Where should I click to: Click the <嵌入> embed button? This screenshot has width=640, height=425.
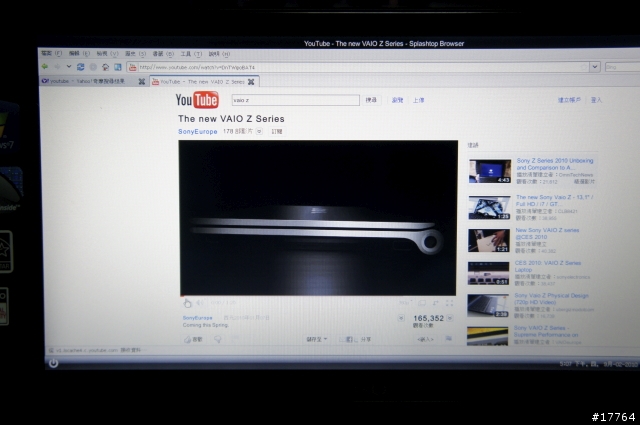coord(425,339)
